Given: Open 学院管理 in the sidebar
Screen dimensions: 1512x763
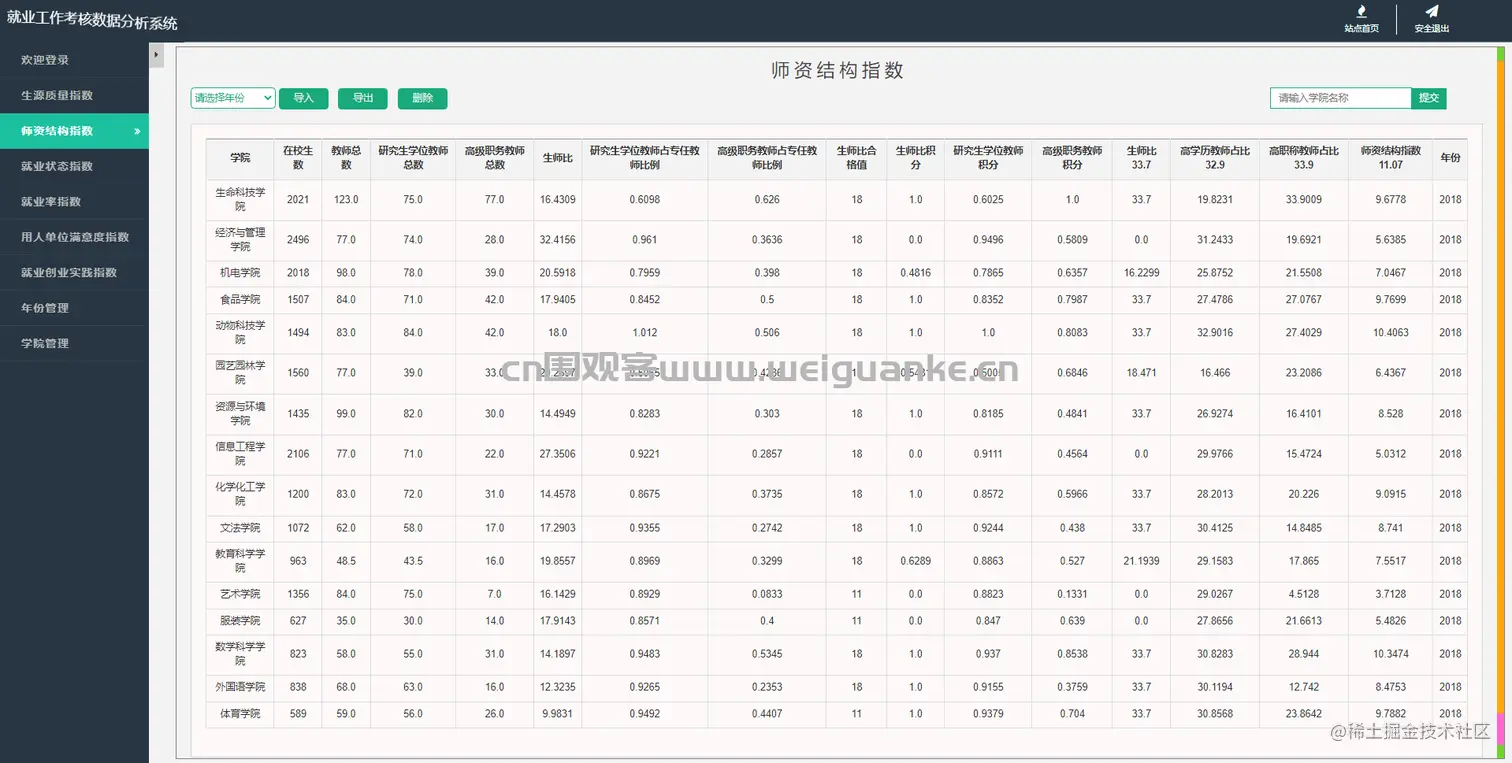Looking at the screenshot, I should [x=74, y=343].
